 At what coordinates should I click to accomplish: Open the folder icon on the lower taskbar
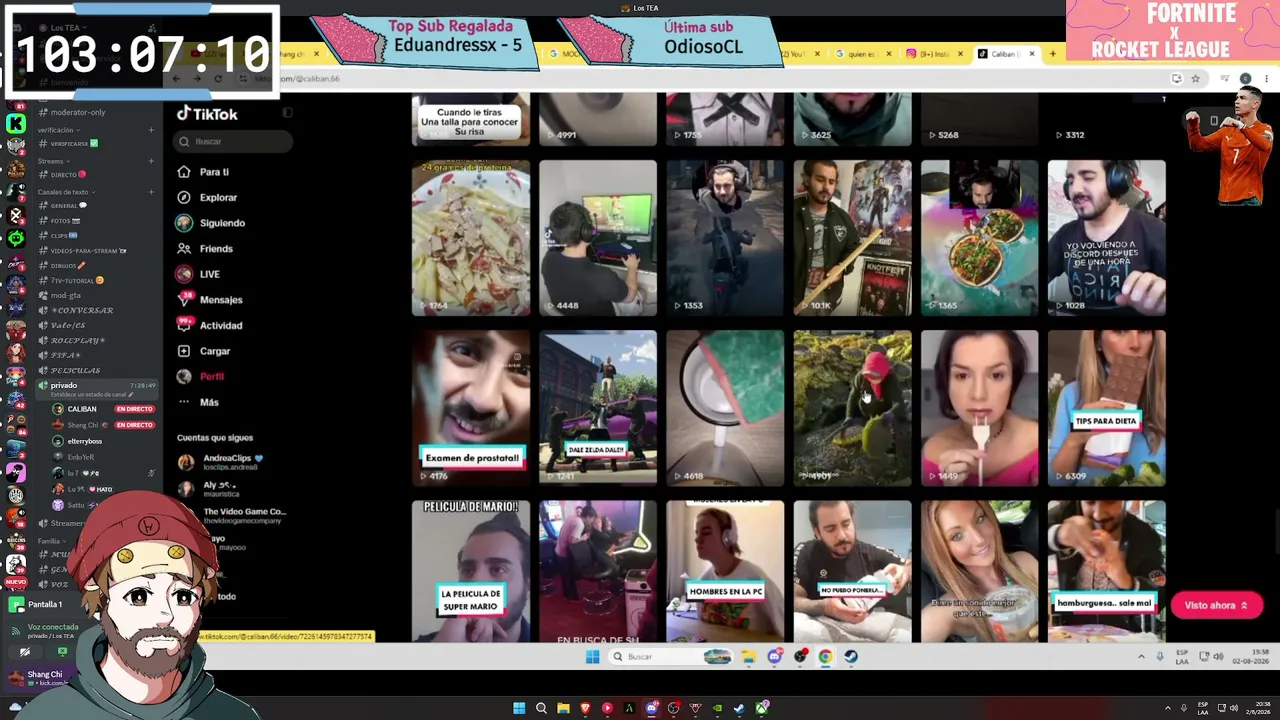pos(563,709)
